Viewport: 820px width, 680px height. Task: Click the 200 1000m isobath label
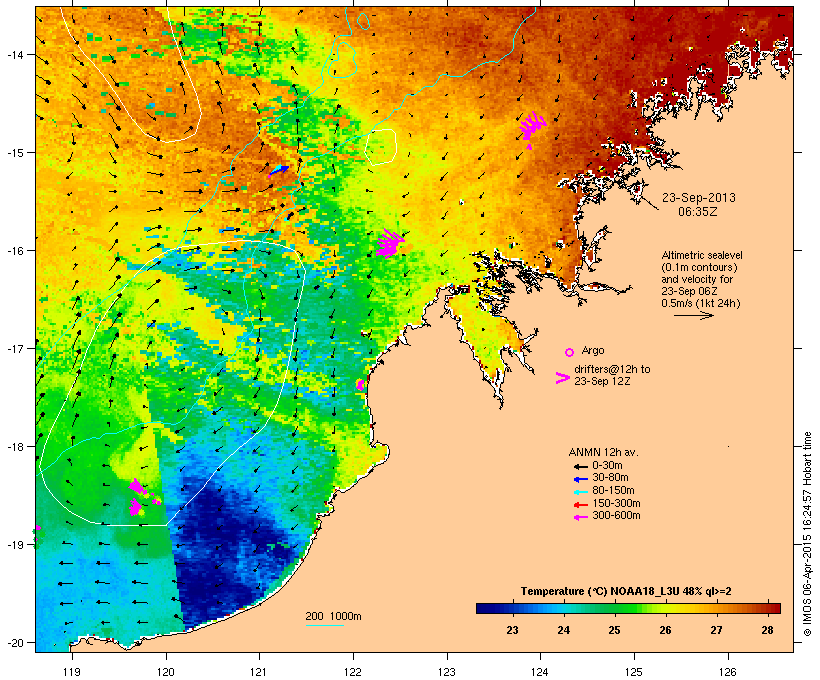tap(333, 616)
